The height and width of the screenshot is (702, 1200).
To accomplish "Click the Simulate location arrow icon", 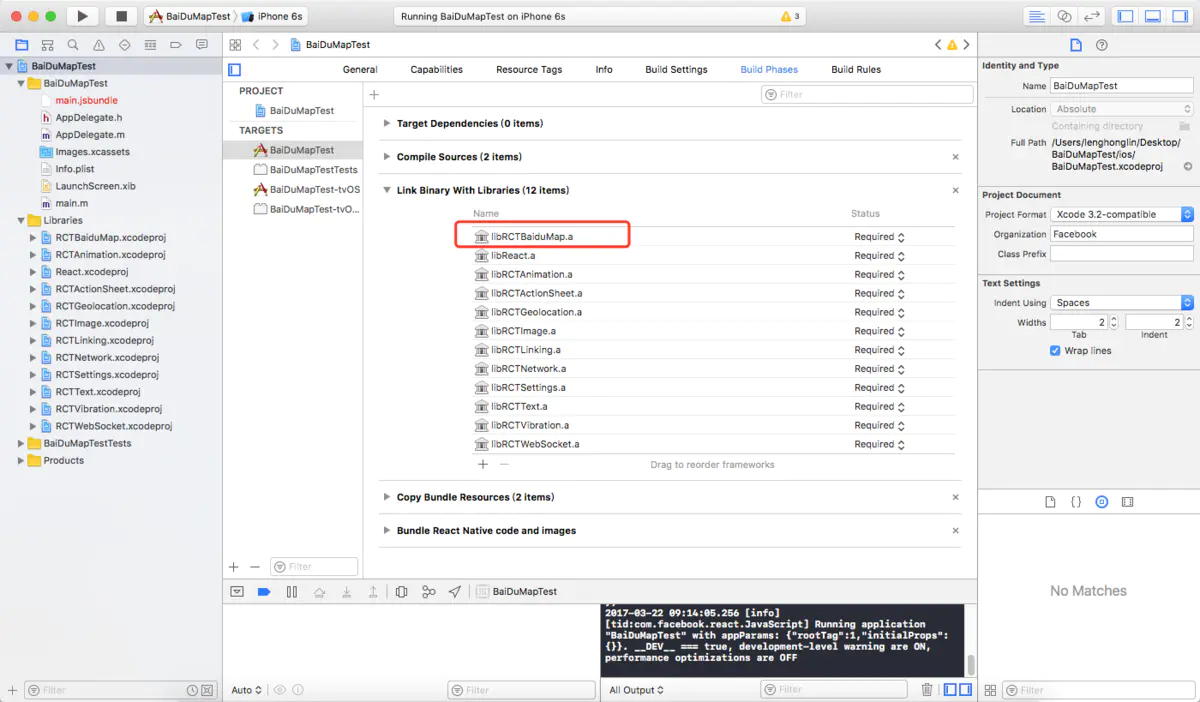I will pyautogui.click(x=455, y=592).
